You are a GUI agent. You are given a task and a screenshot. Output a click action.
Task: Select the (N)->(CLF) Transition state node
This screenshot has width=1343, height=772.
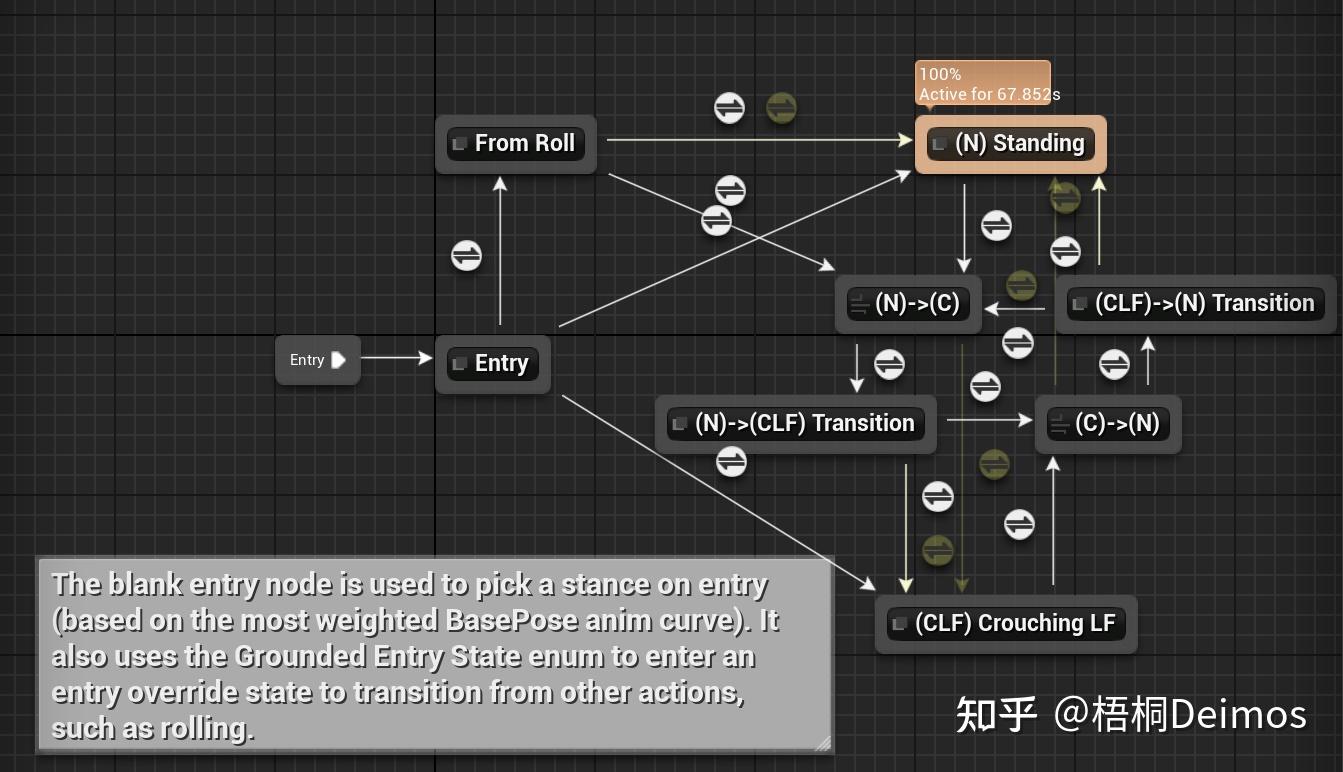coord(796,423)
